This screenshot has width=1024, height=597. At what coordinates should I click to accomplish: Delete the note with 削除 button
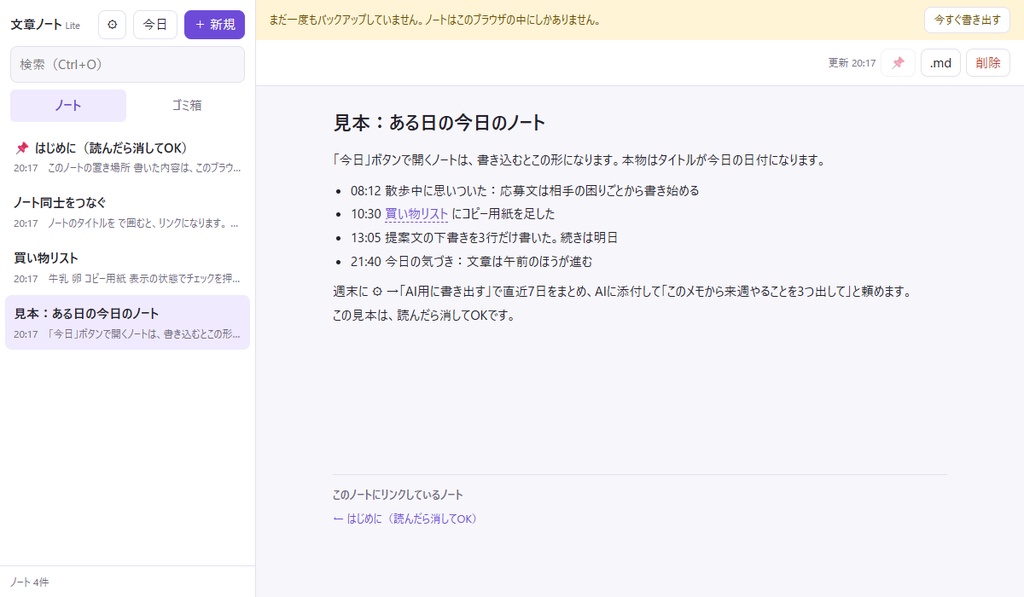point(987,63)
